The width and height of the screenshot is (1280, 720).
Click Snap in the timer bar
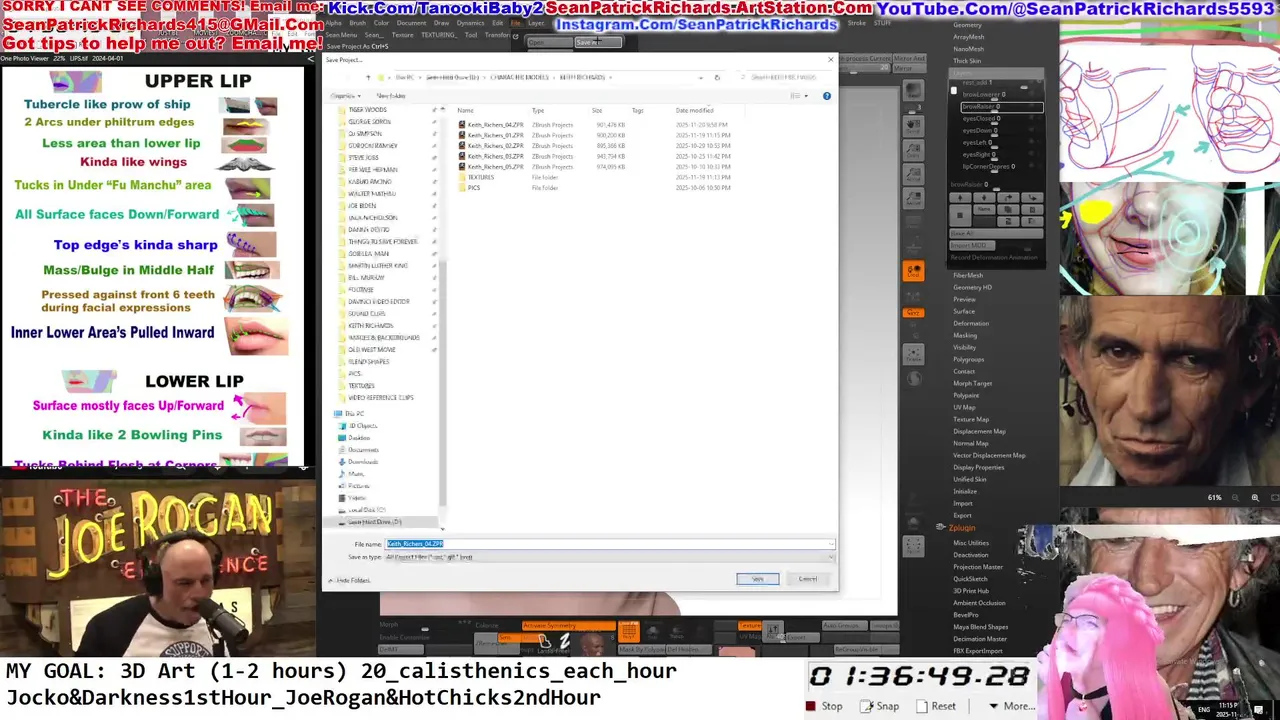tap(880, 706)
